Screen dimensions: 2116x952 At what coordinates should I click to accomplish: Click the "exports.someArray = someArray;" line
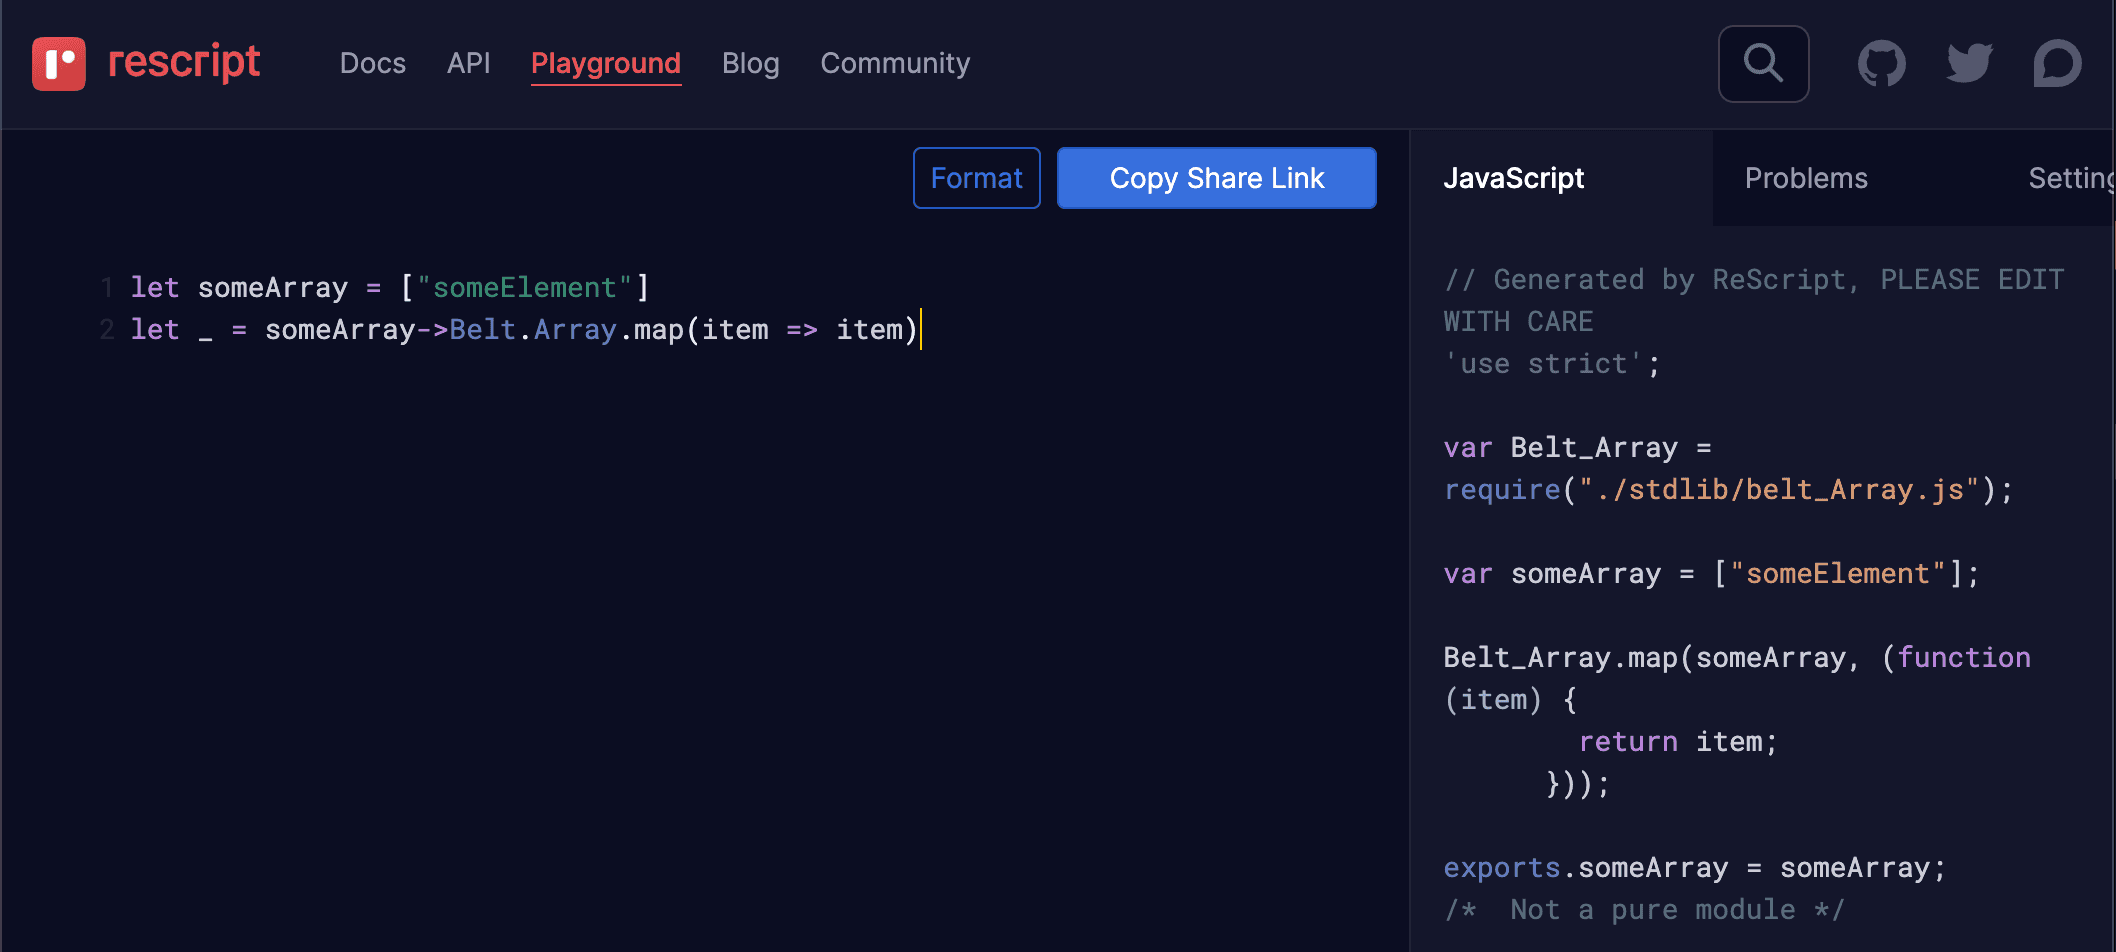pos(1695,868)
